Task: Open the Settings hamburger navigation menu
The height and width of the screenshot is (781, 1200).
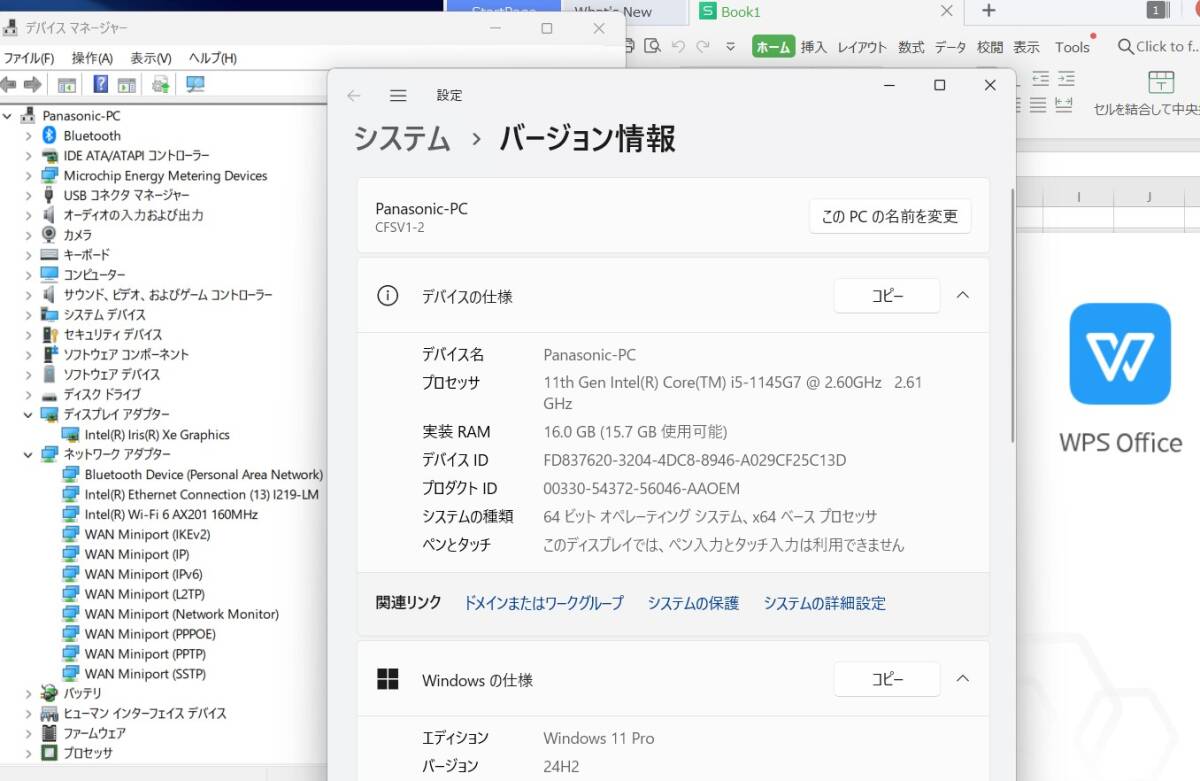Action: [x=398, y=96]
